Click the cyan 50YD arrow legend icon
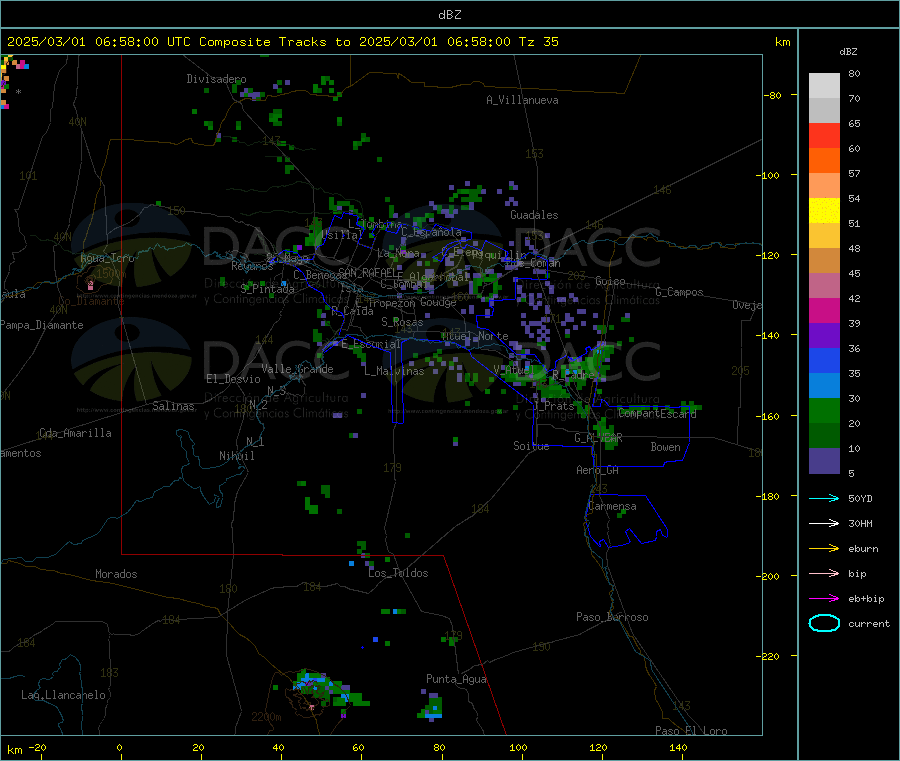The height and width of the screenshot is (761, 900). click(824, 498)
